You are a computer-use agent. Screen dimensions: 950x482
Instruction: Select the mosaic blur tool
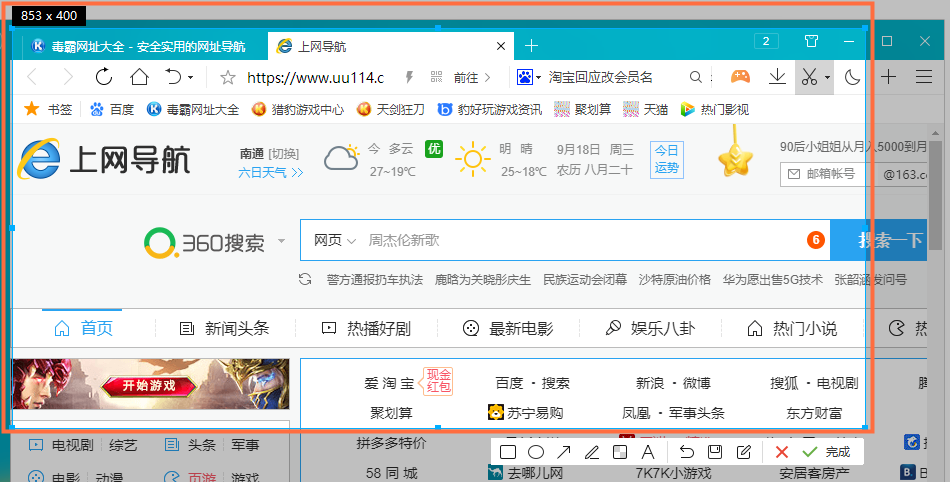click(x=620, y=452)
